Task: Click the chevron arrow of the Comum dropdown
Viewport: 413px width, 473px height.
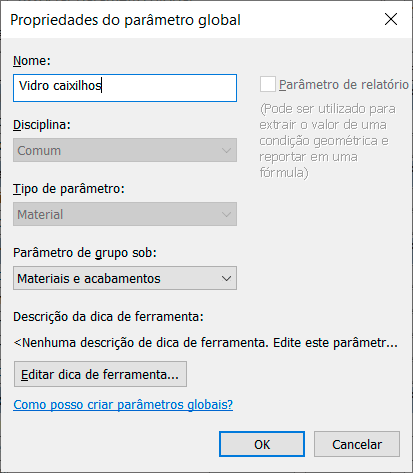Action: click(x=226, y=150)
